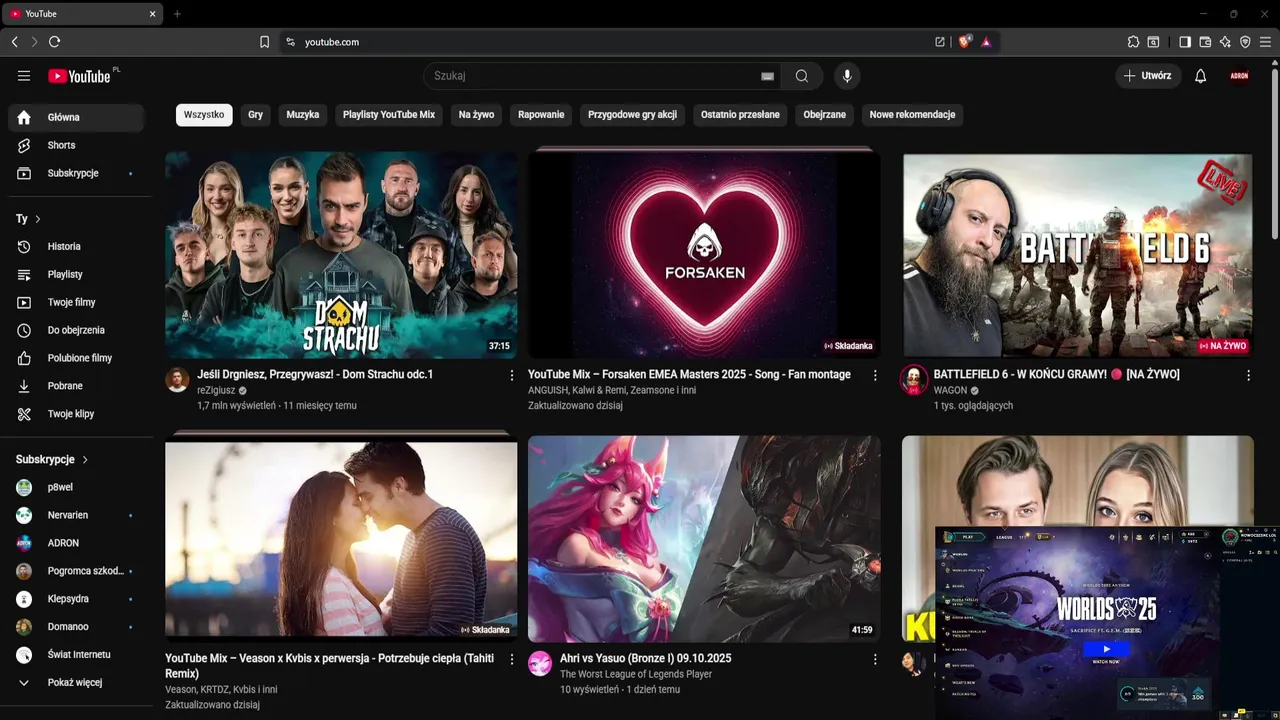This screenshot has width=1280, height=720.
Task: Open Do obejrzenia watch later list
Action: [x=76, y=330]
